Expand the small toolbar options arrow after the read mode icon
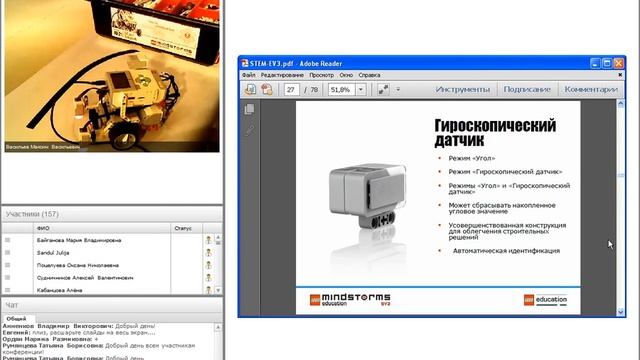This screenshot has width=640, height=360. pos(398,89)
